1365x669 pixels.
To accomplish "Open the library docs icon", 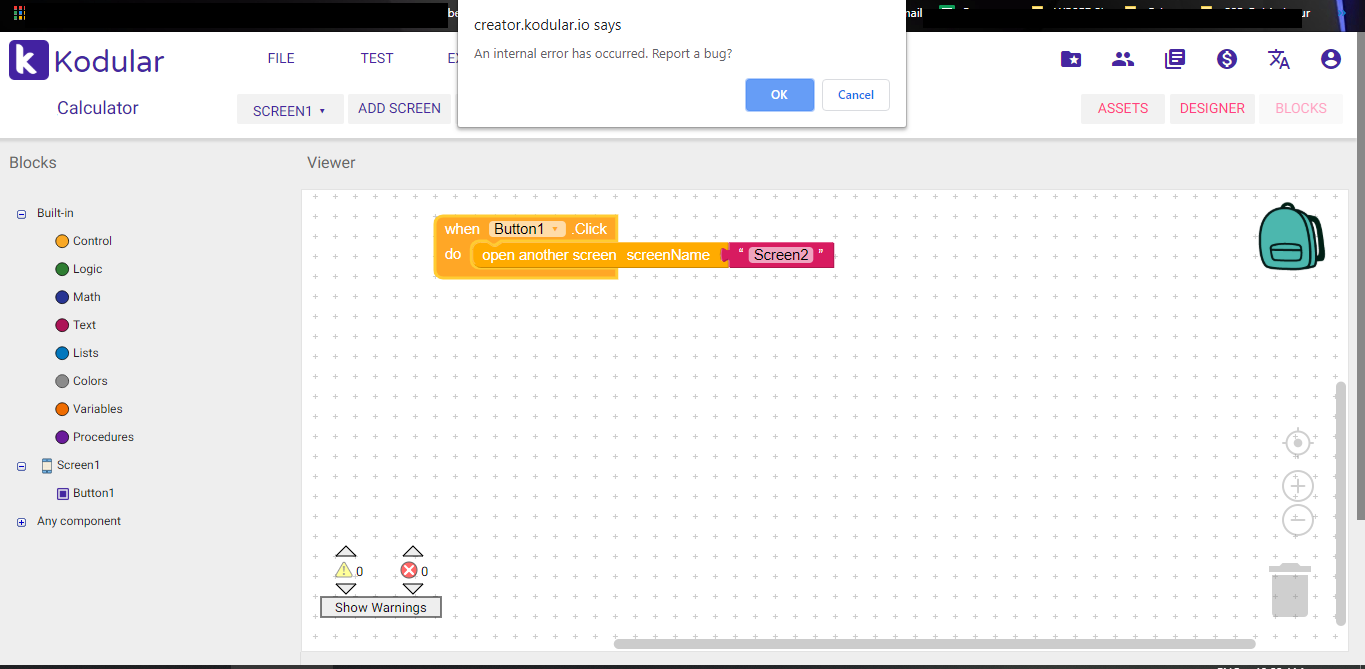I will 1175,59.
